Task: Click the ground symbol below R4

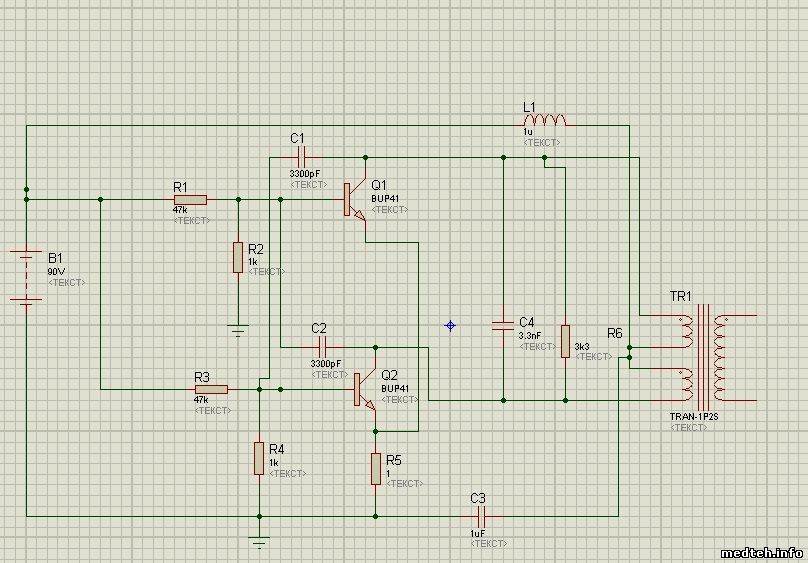Action: click(x=259, y=543)
